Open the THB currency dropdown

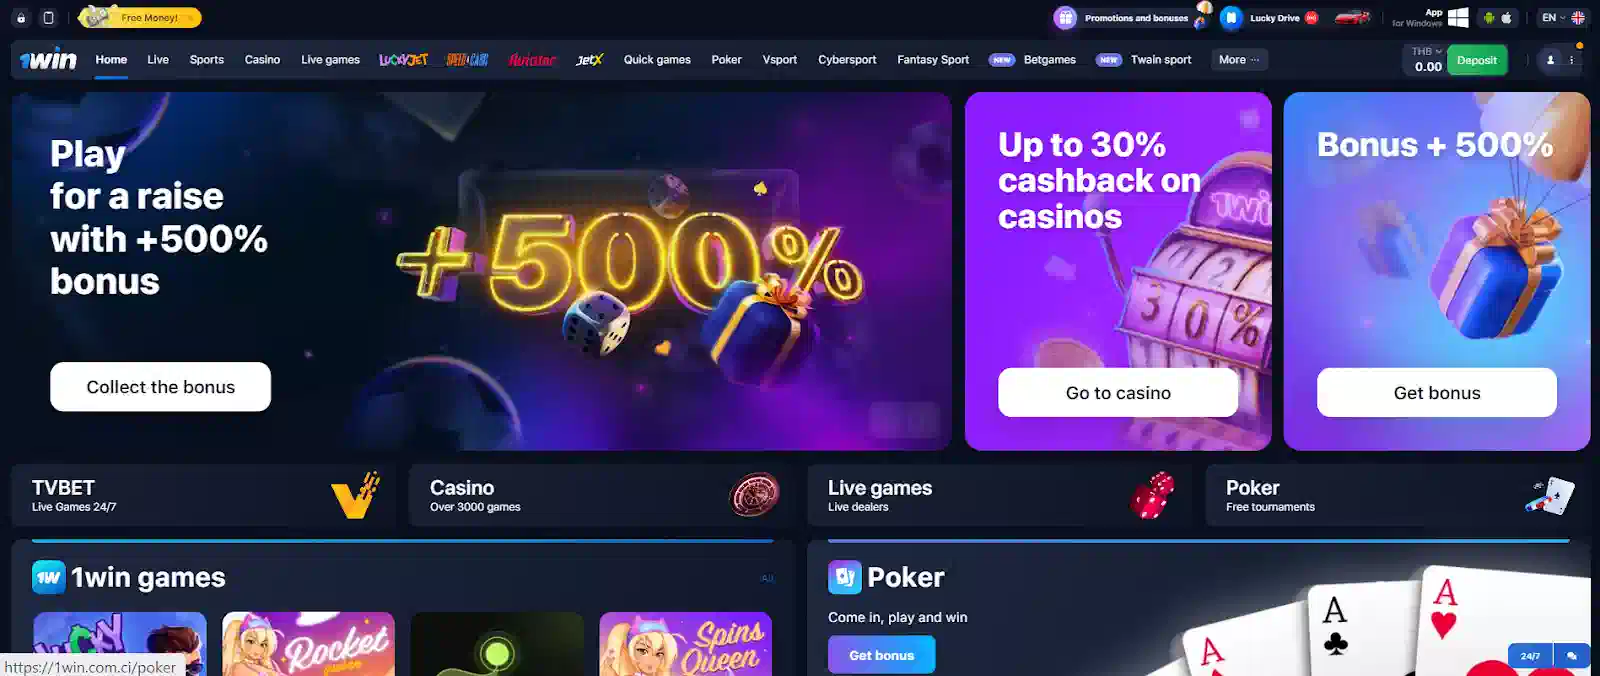pyautogui.click(x=1427, y=51)
